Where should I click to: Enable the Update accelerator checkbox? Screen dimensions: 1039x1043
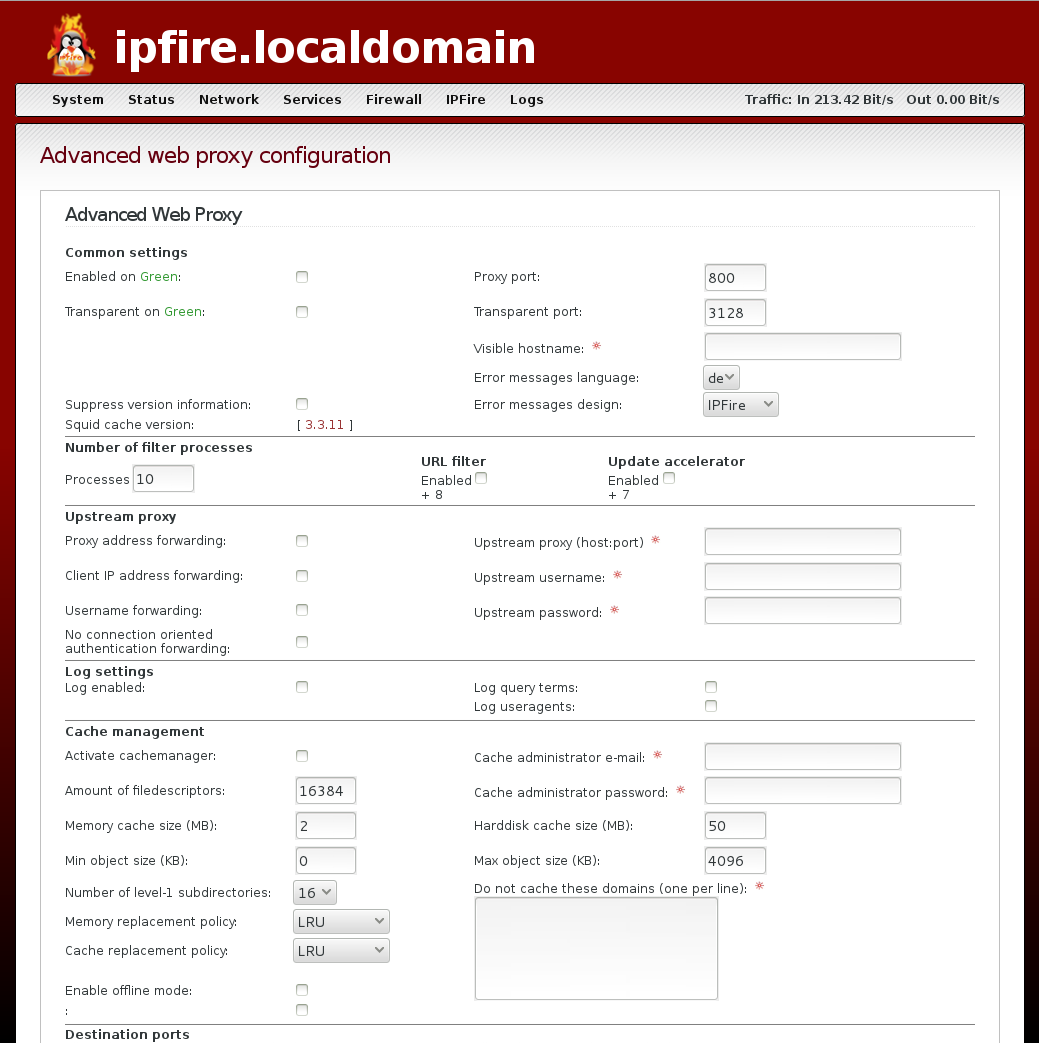[669, 478]
